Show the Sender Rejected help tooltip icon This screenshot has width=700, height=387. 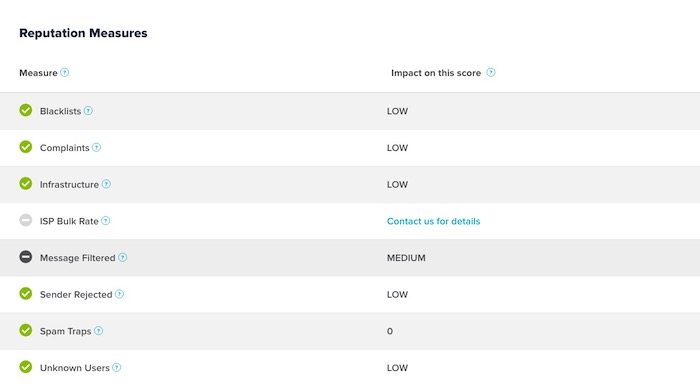point(120,294)
